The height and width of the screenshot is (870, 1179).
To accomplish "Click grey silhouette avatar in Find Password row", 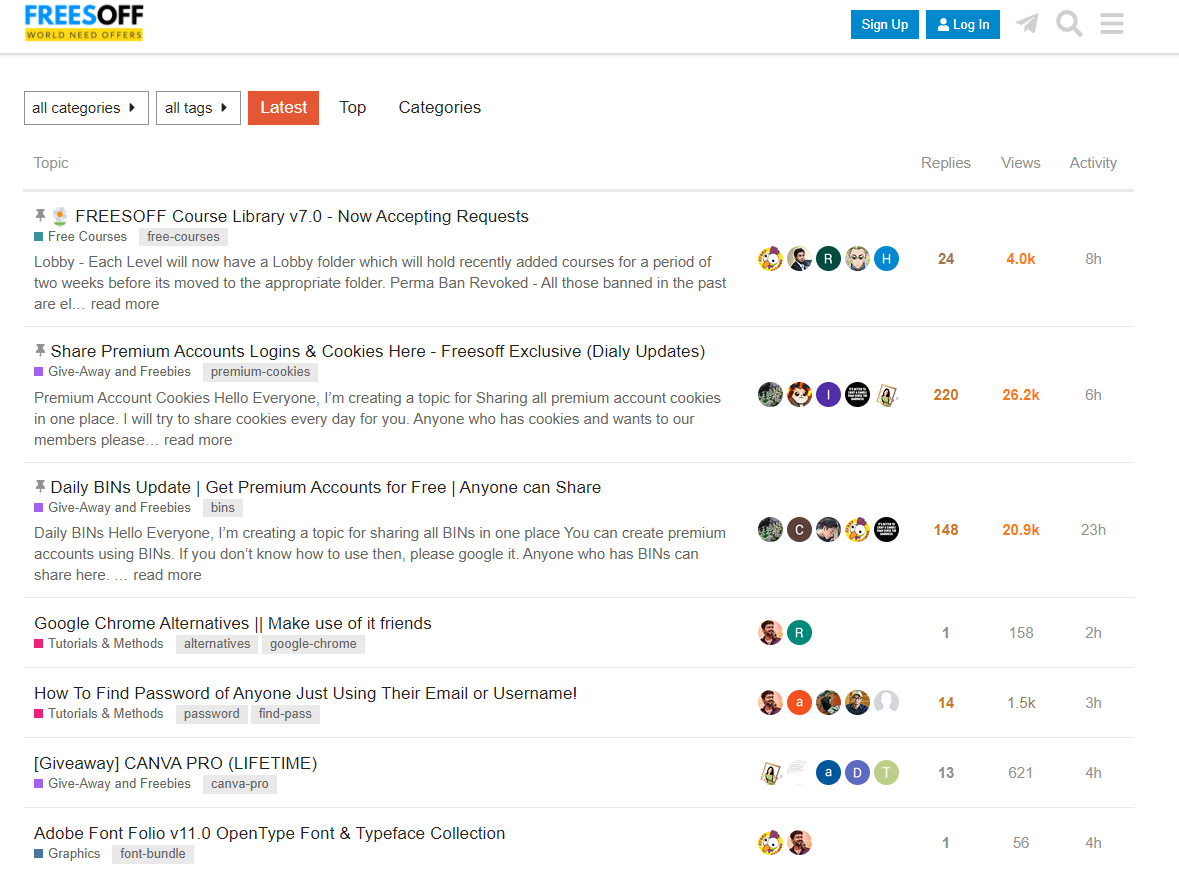I will (x=886, y=703).
